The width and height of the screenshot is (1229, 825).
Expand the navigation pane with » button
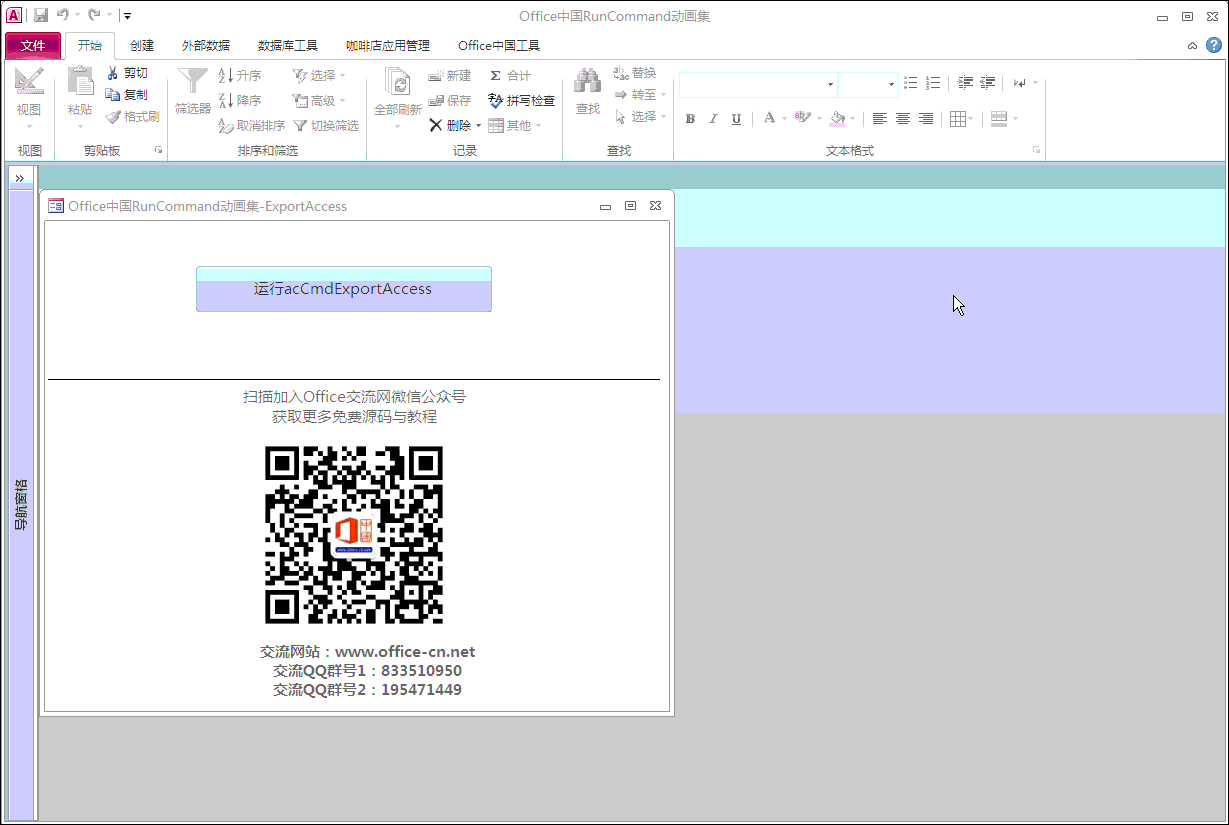coord(19,178)
